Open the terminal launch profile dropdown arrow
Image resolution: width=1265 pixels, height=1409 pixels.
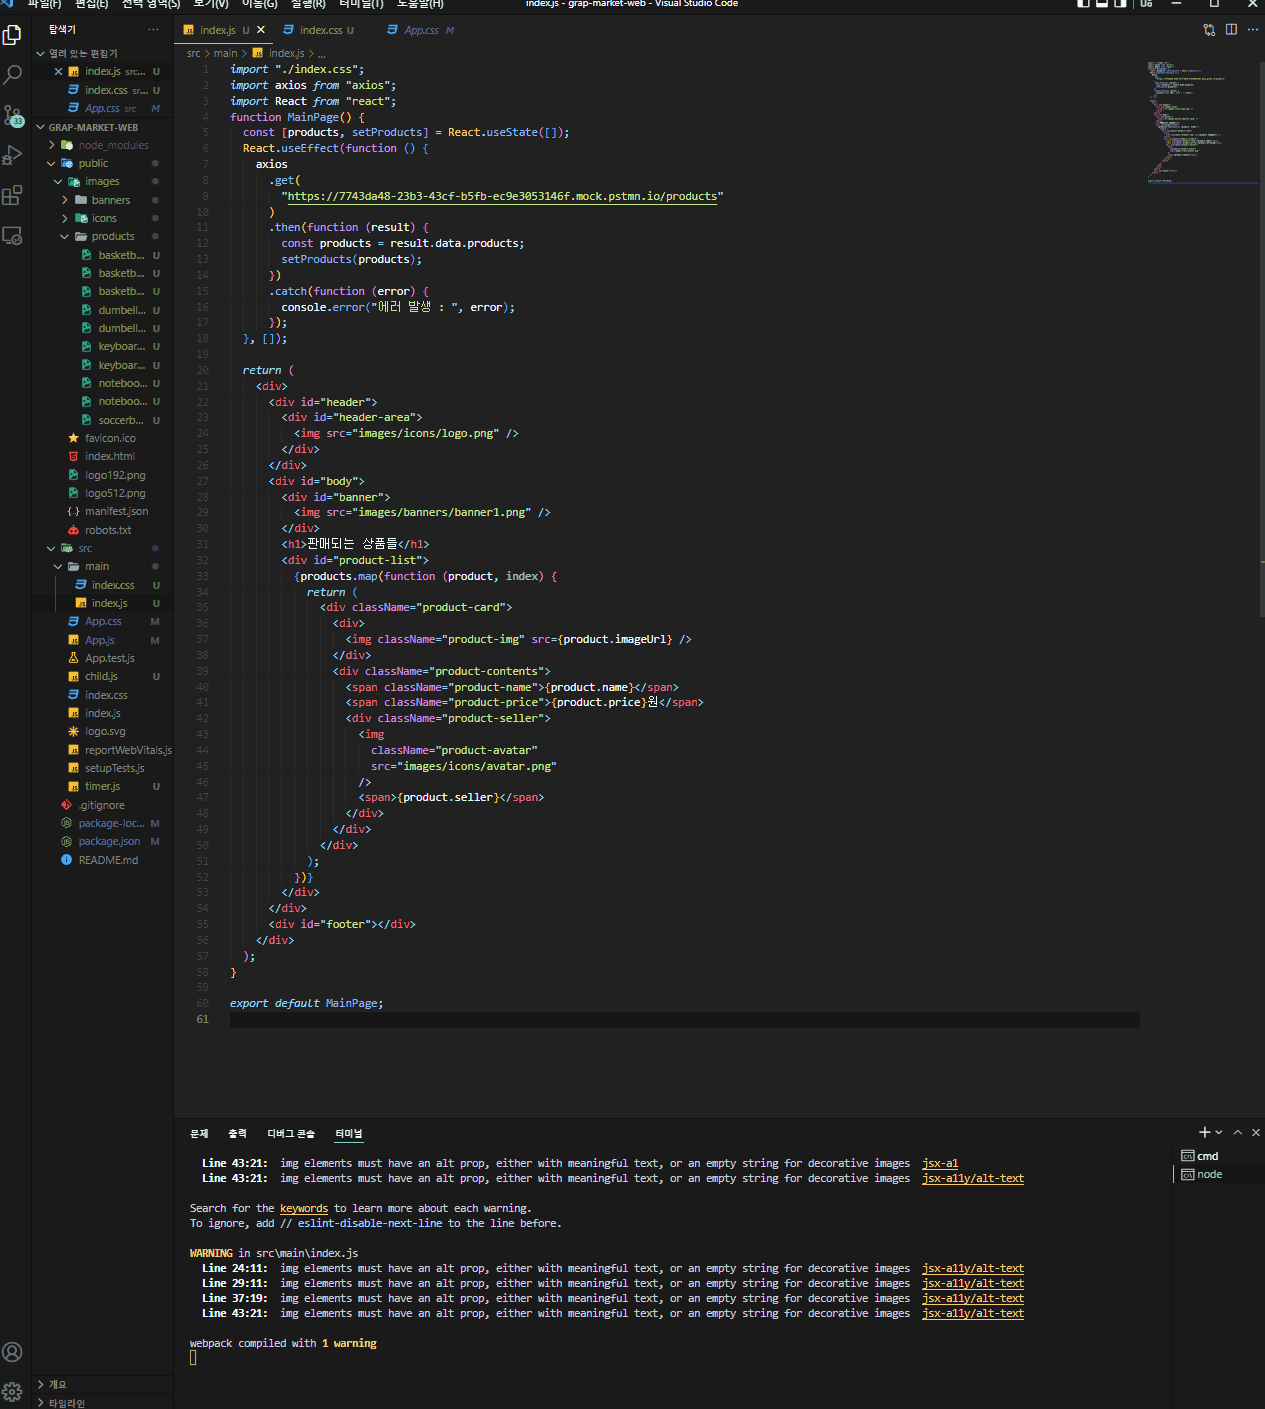click(1218, 1132)
